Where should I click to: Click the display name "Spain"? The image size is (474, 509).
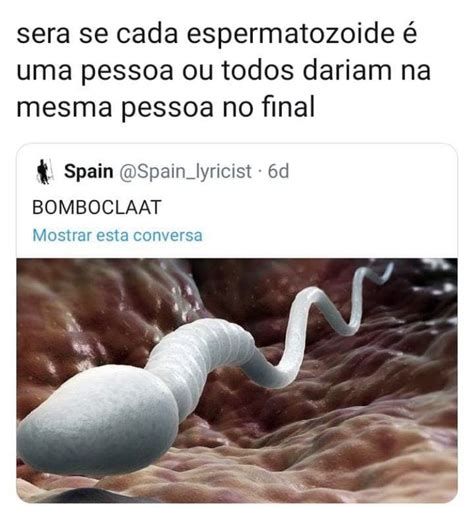pos(89,171)
